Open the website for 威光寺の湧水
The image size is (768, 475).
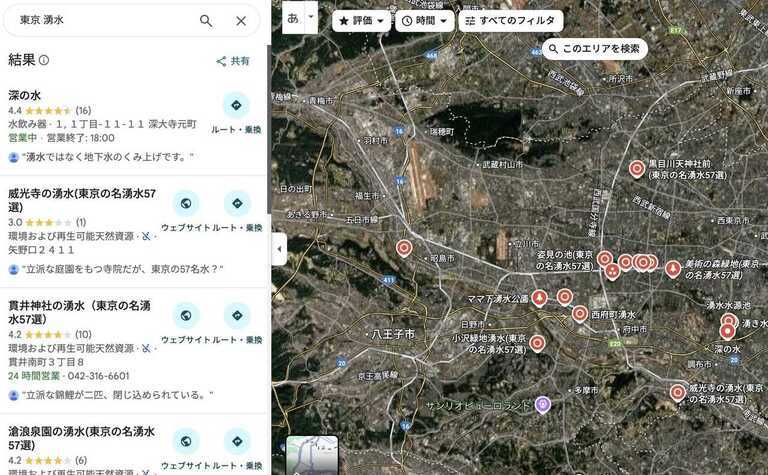coord(186,203)
